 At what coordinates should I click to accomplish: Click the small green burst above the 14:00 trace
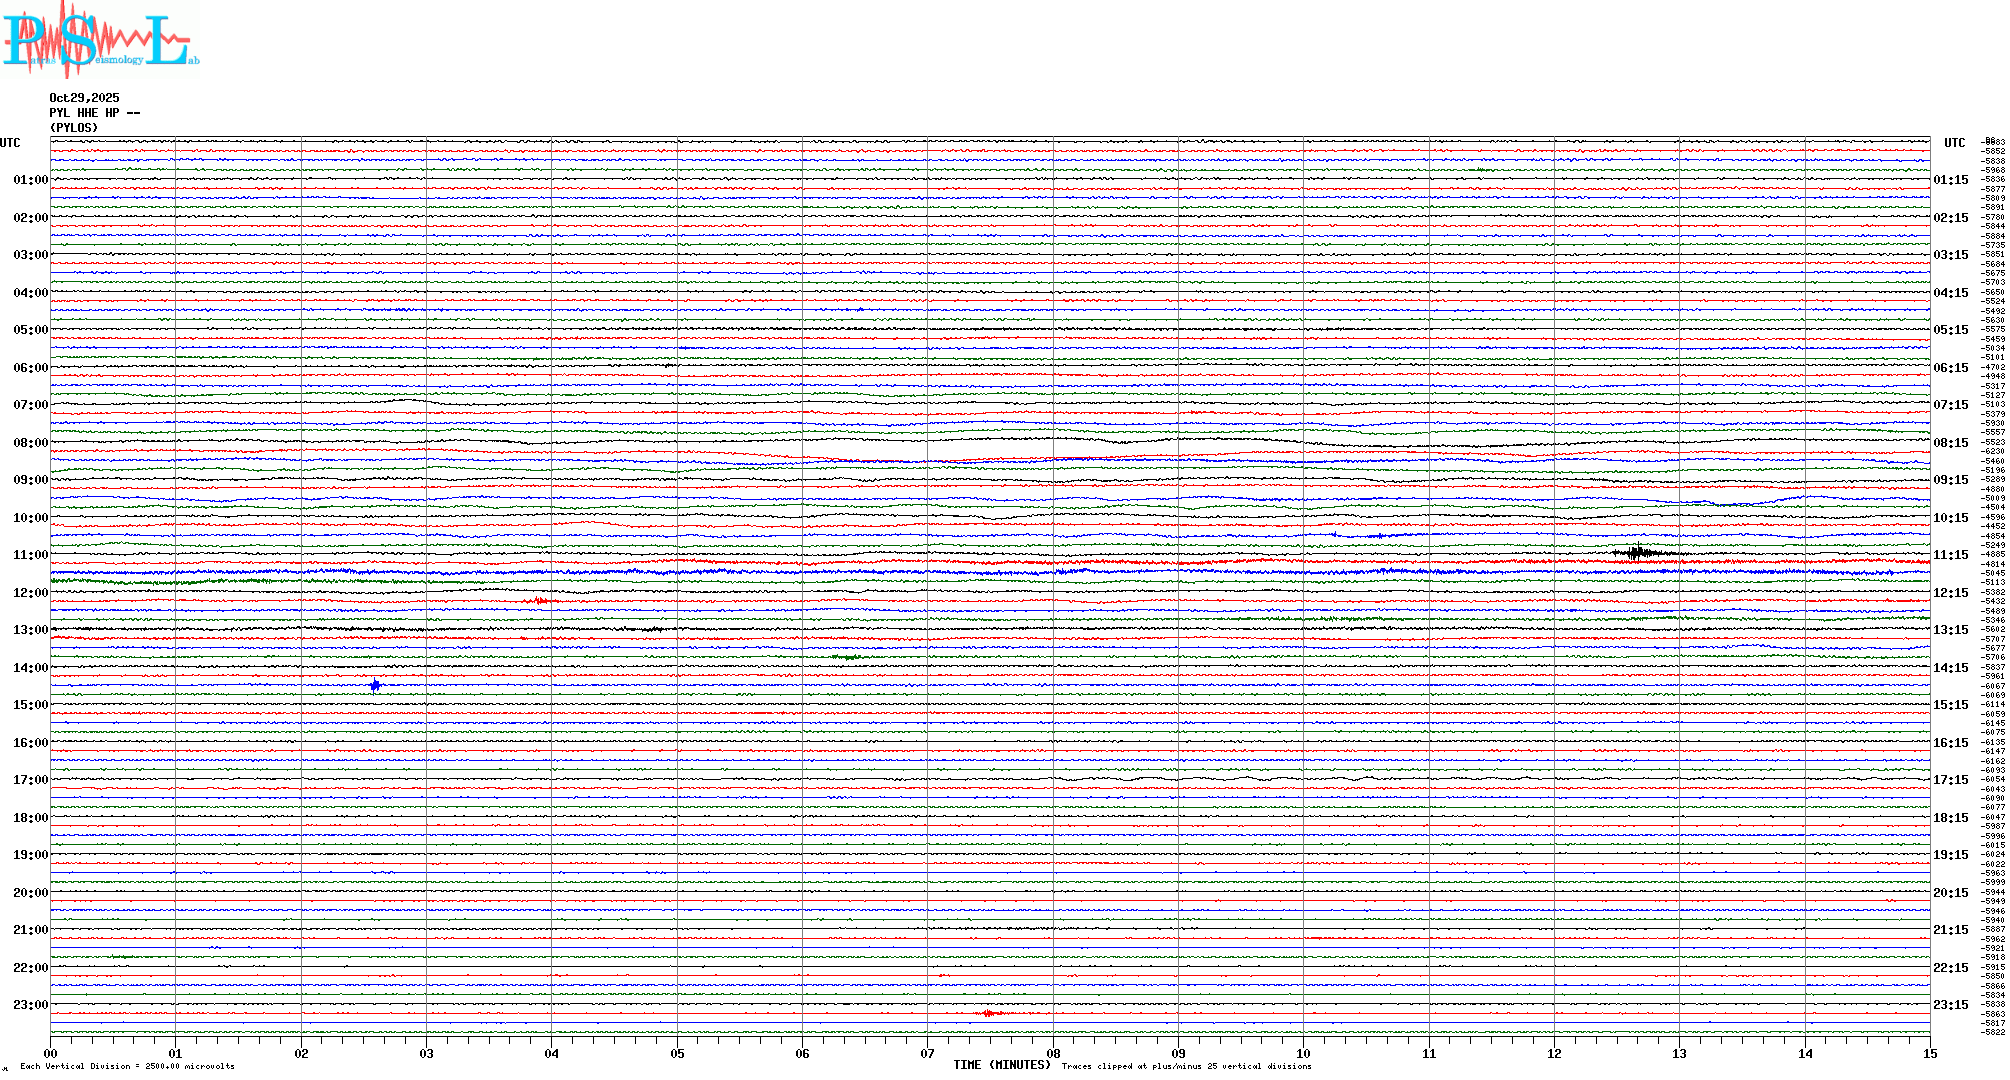[846, 657]
